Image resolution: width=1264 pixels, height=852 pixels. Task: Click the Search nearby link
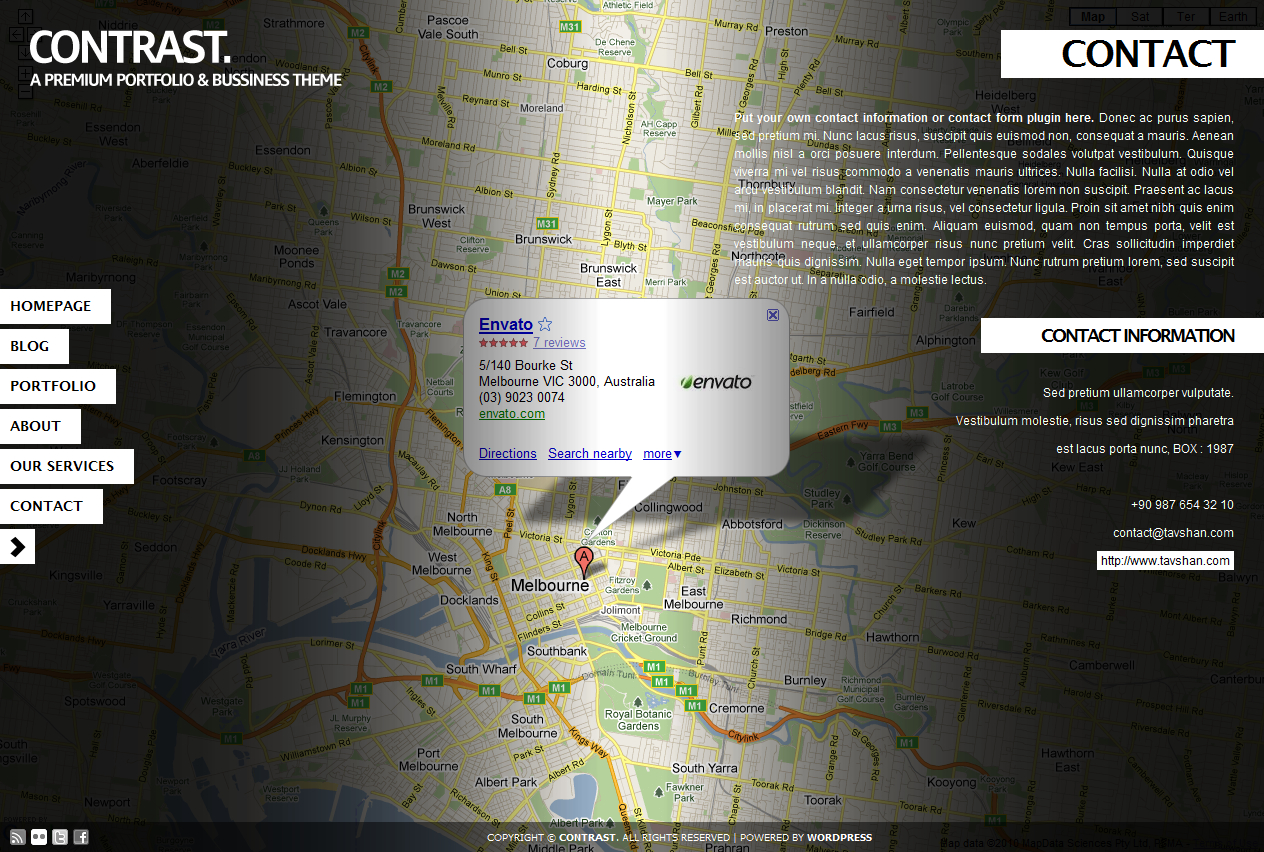coord(590,454)
